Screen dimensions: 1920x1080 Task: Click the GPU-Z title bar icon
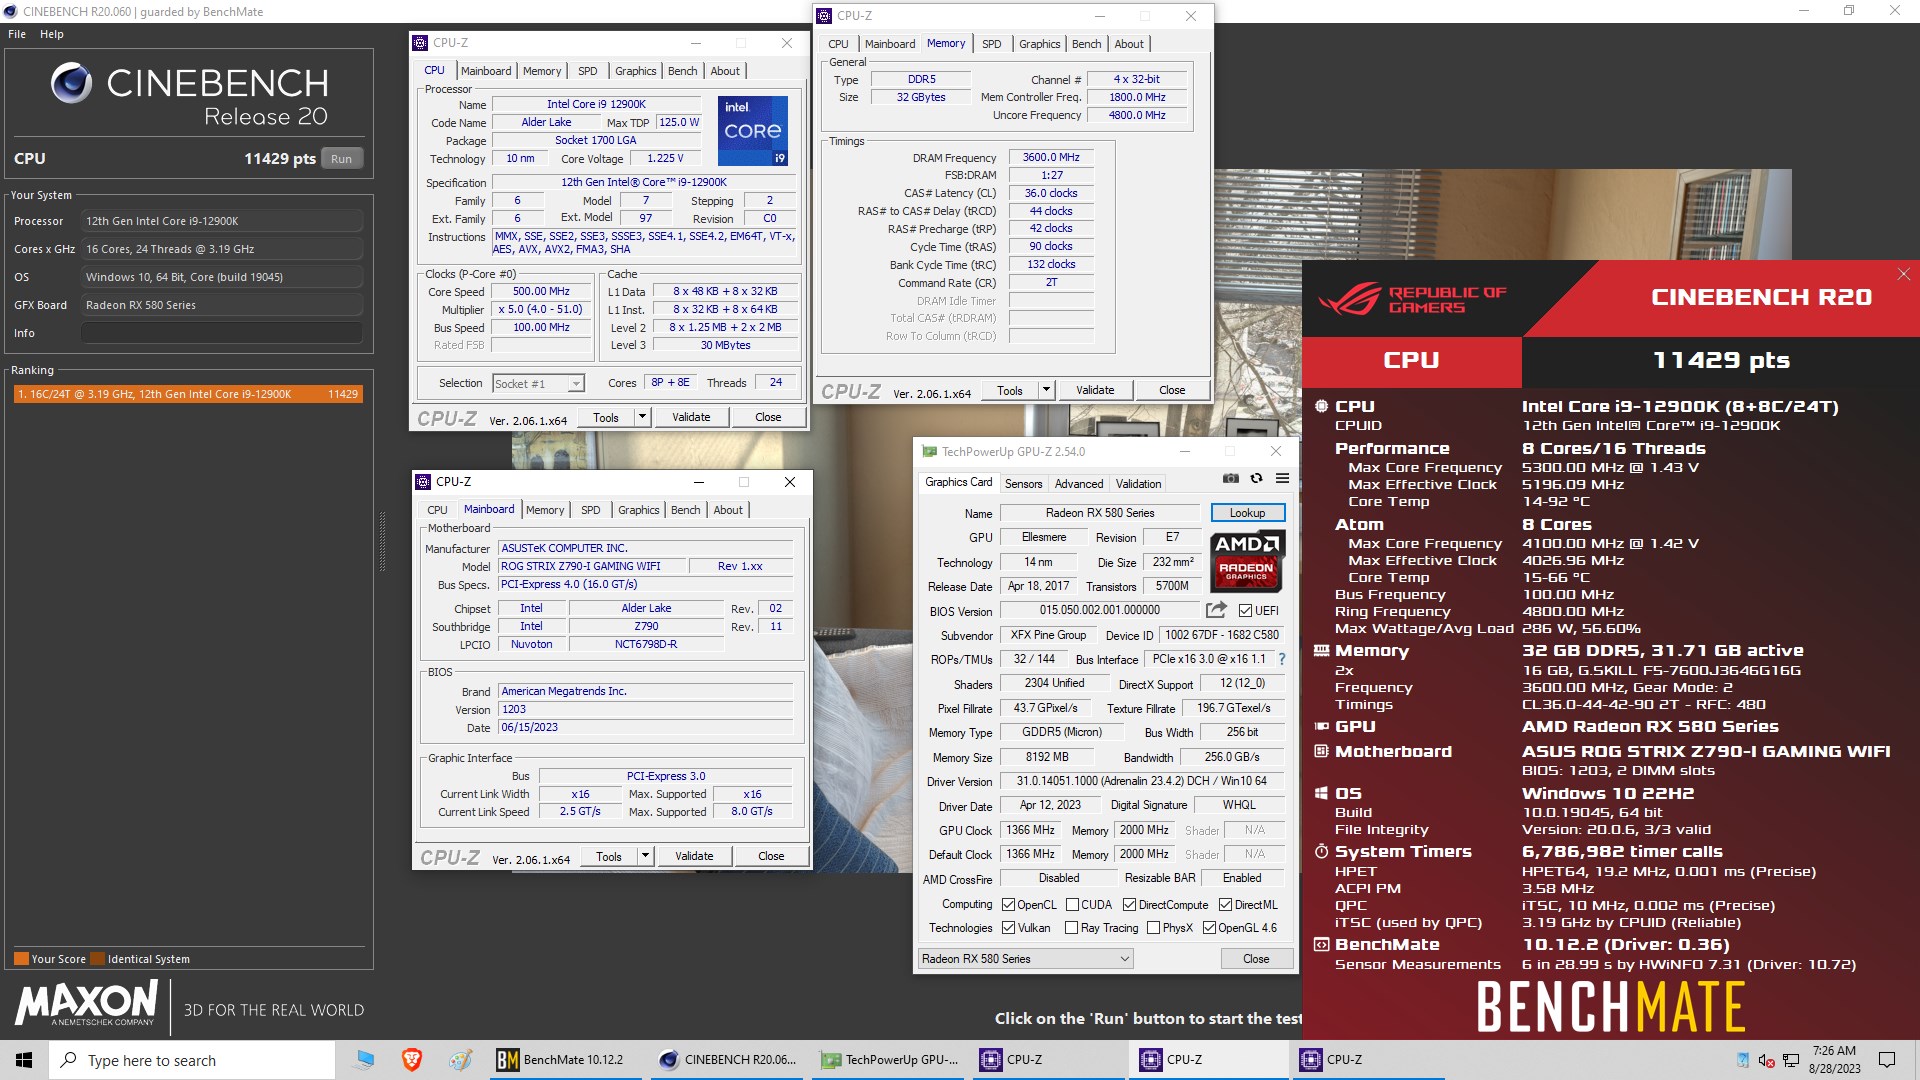point(929,452)
